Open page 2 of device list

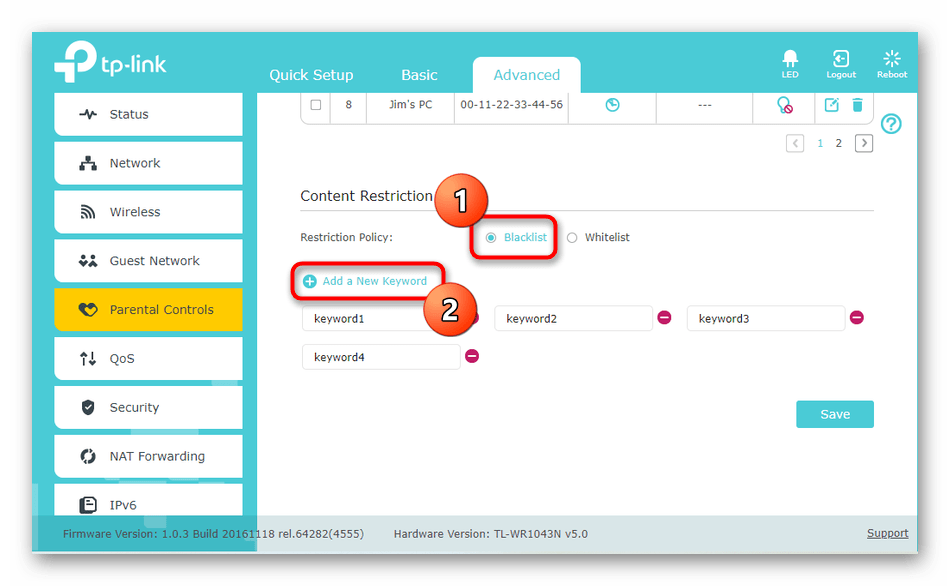[839, 144]
